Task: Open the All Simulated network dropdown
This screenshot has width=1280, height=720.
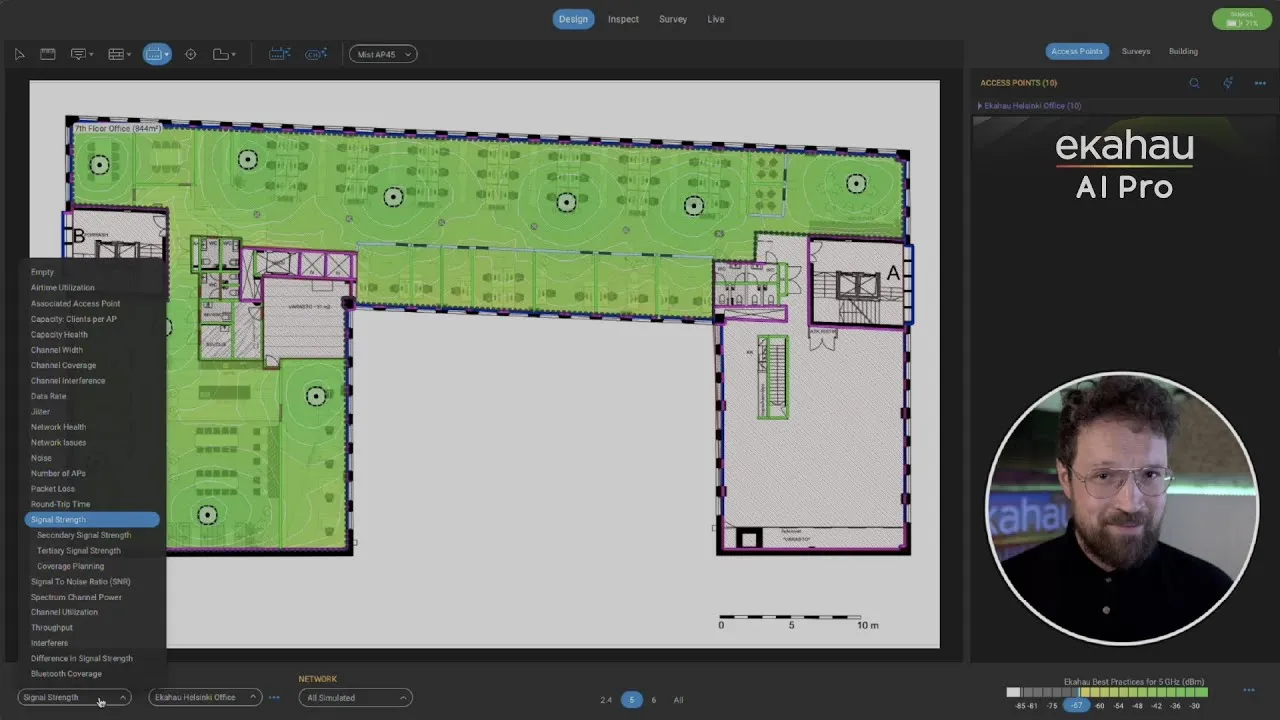Action: click(356, 698)
